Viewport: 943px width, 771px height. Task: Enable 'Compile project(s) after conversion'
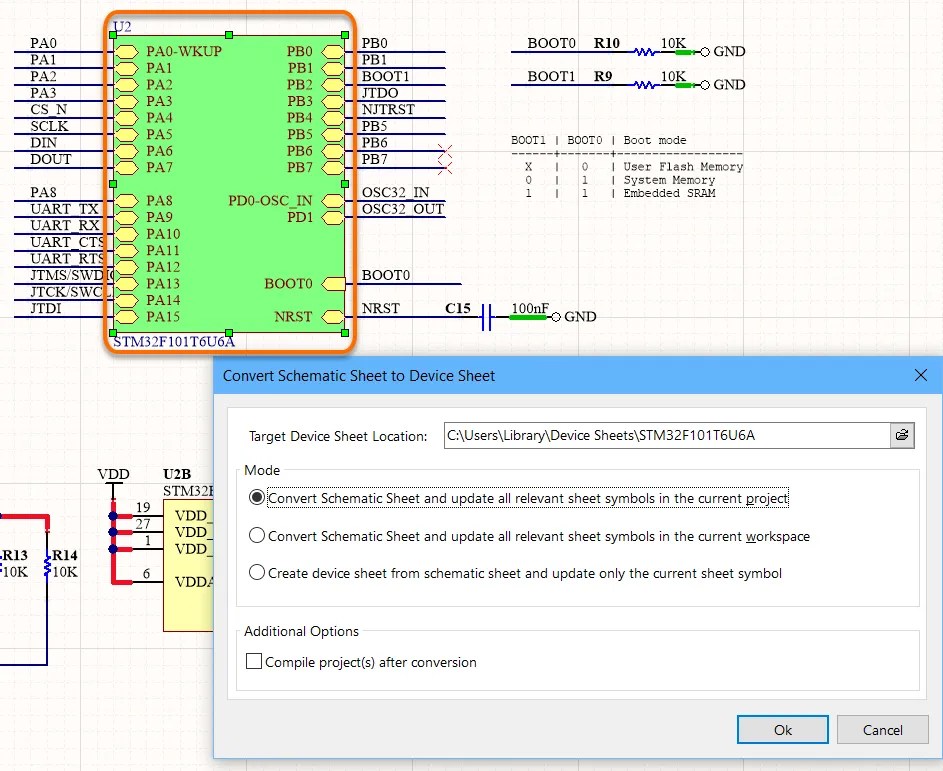254,662
